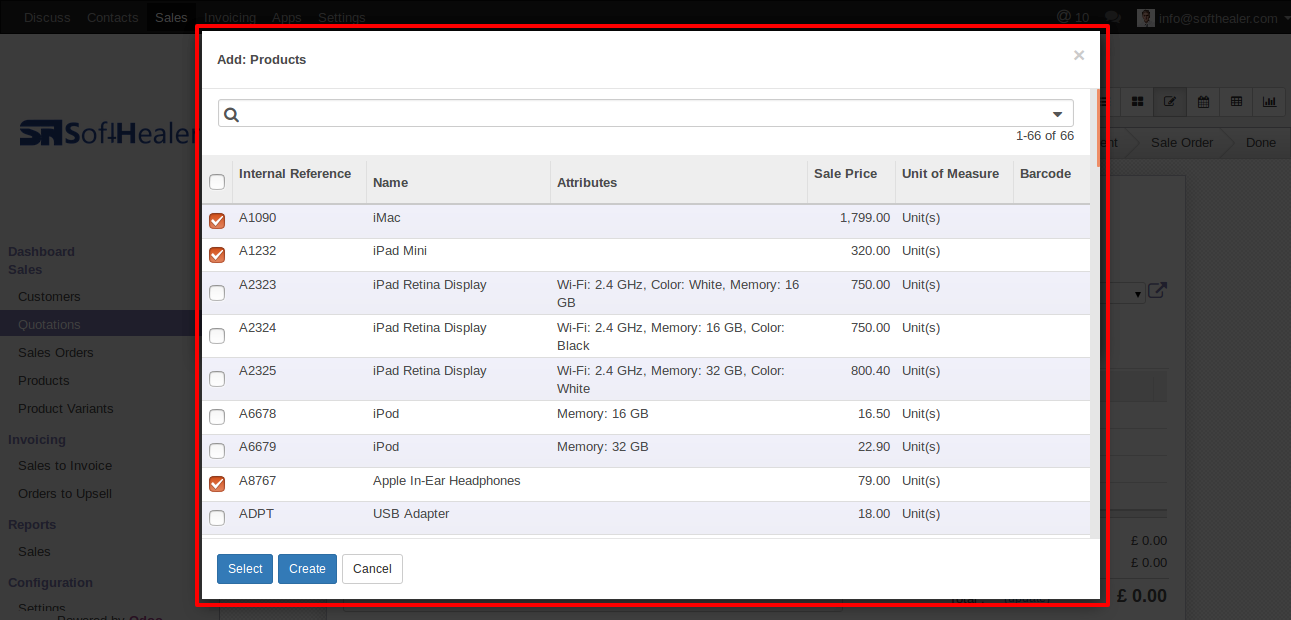The height and width of the screenshot is (620, 1291).
Task: Open Sales Orders in the sidebar
Action: pyautogui.click(x=56, y=352)
